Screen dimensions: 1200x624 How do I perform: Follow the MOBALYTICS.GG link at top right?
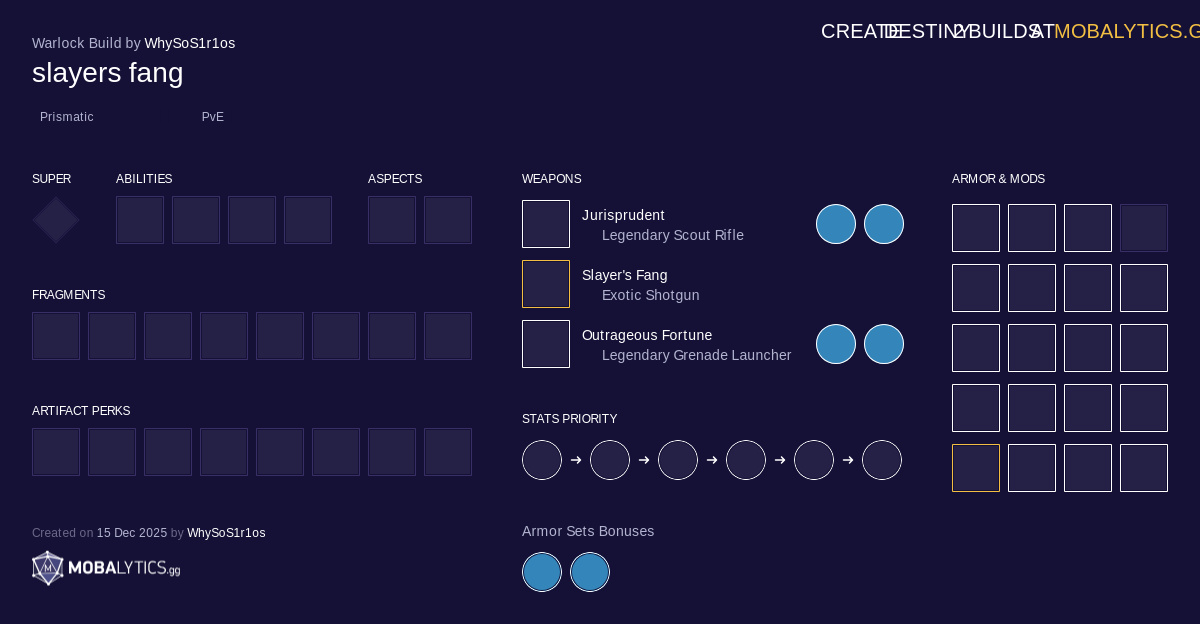point(1126,31)
